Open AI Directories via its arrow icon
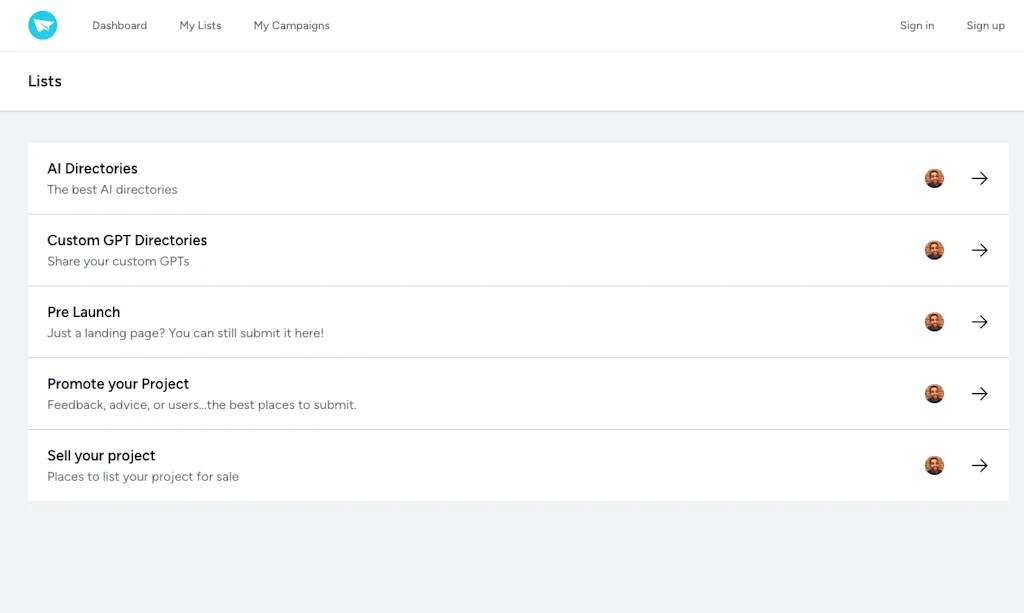1024x613 pixels. [x=979, y=177]
